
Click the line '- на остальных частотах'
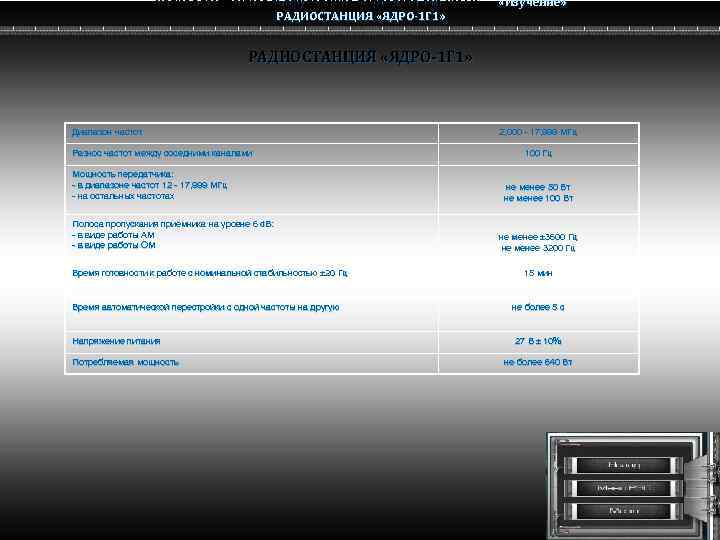(x=123, y=196)
